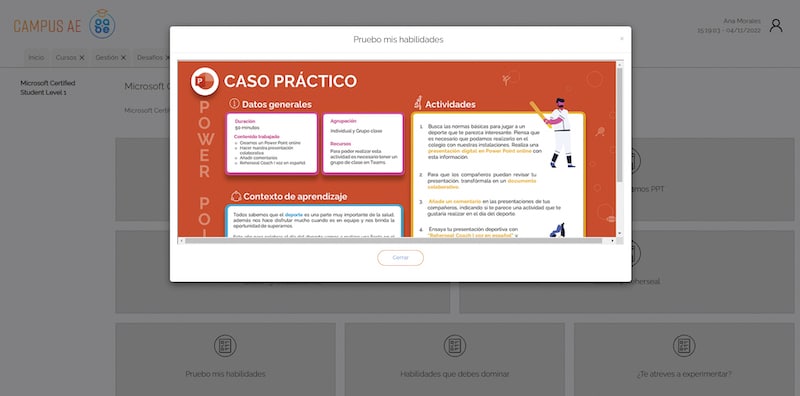Click the horizontal scrollbar right arrow
The height and width of the screenshot is (396, 800).
(x=613, y=240)
